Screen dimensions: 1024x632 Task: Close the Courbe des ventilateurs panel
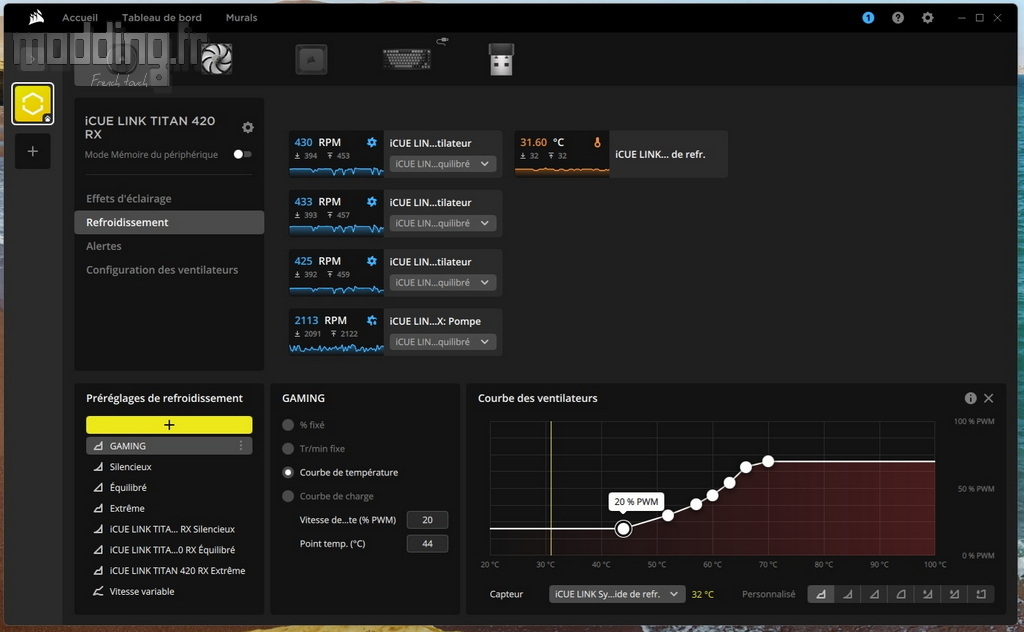tap(989, 398)
